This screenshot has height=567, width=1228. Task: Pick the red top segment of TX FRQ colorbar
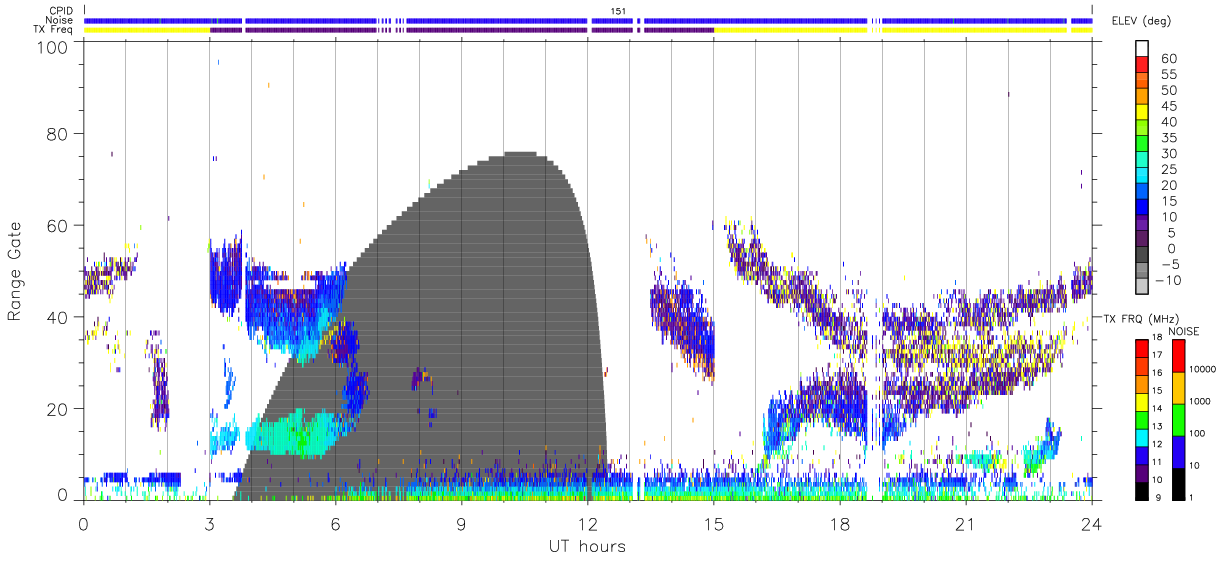tap(1142, 347)
